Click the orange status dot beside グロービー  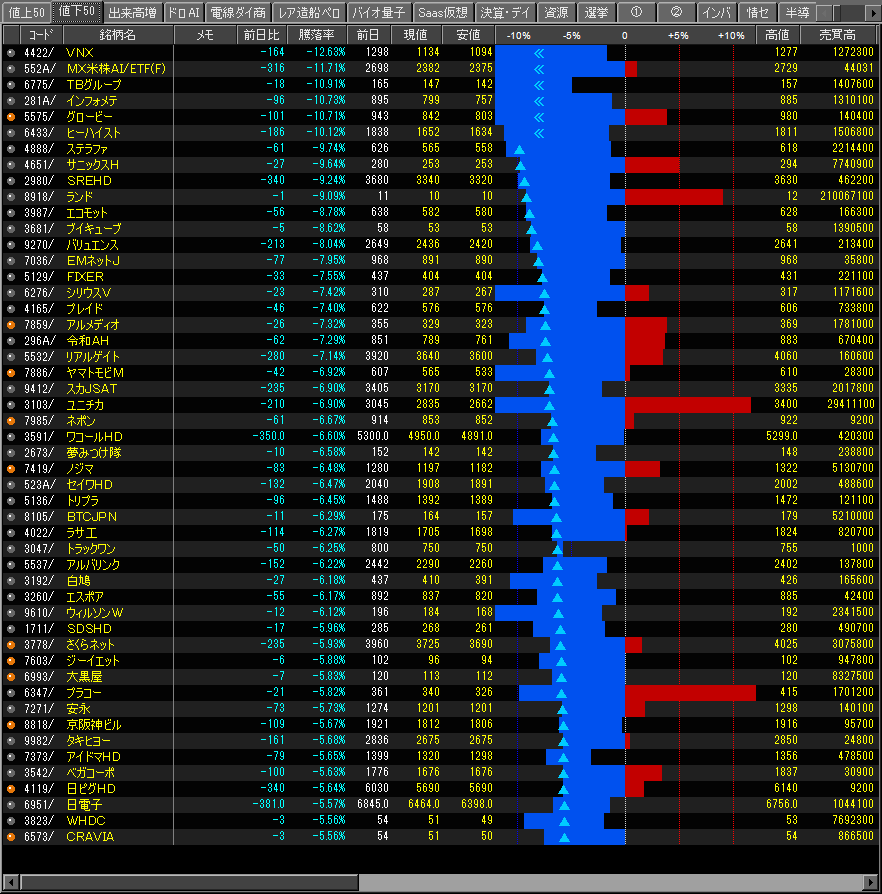click(11, 117)
